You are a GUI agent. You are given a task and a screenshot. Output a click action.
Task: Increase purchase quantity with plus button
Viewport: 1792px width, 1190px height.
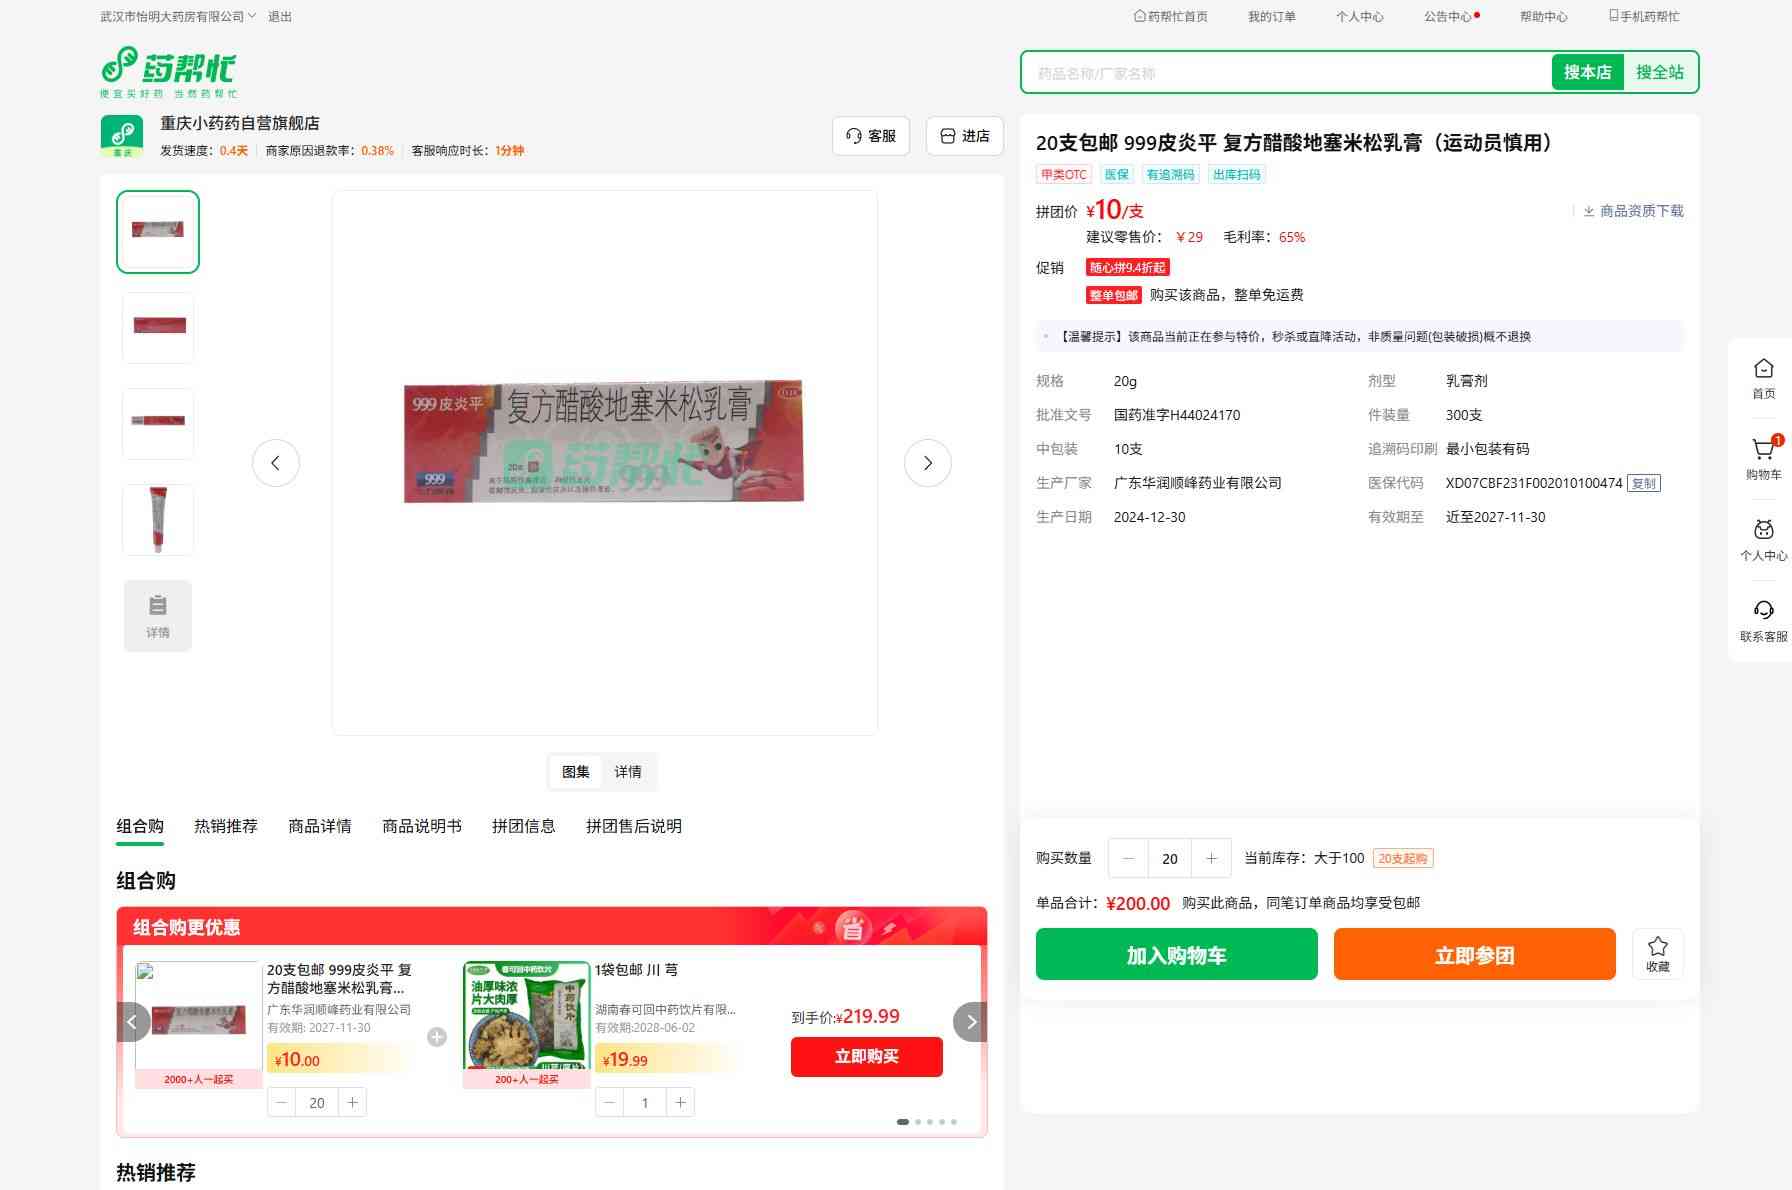(1211, 858)
